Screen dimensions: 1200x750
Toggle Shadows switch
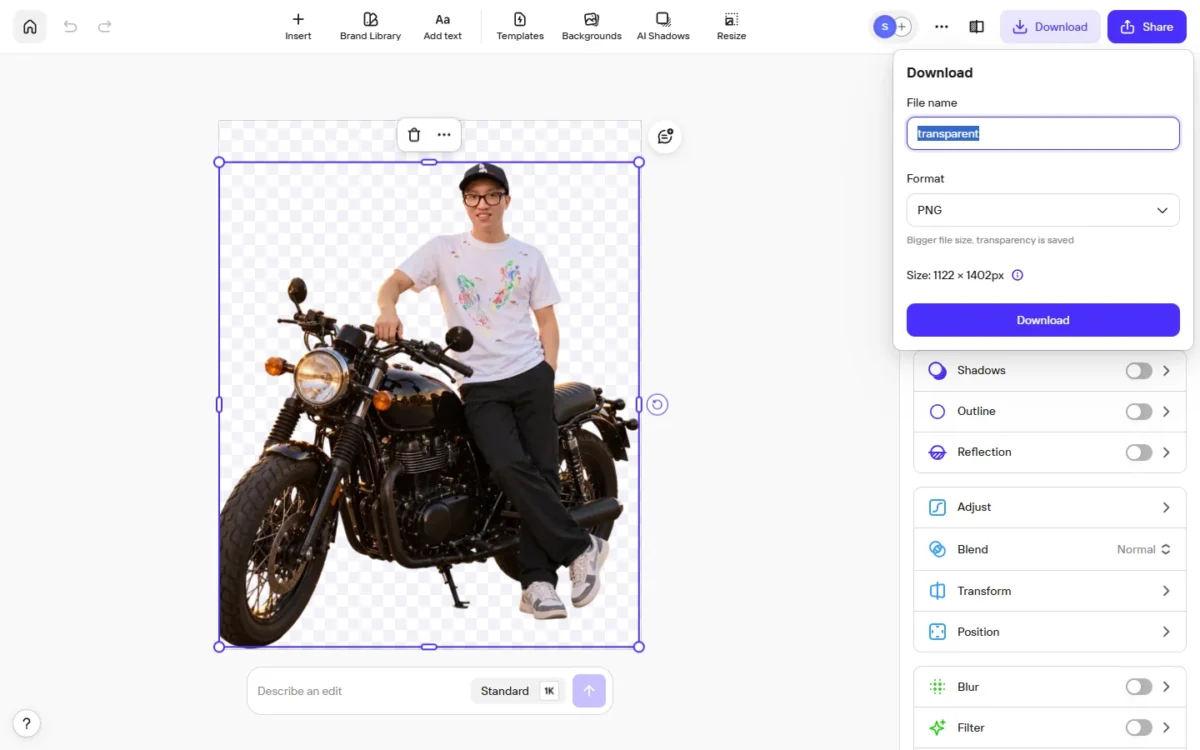tap(1138, 371)
